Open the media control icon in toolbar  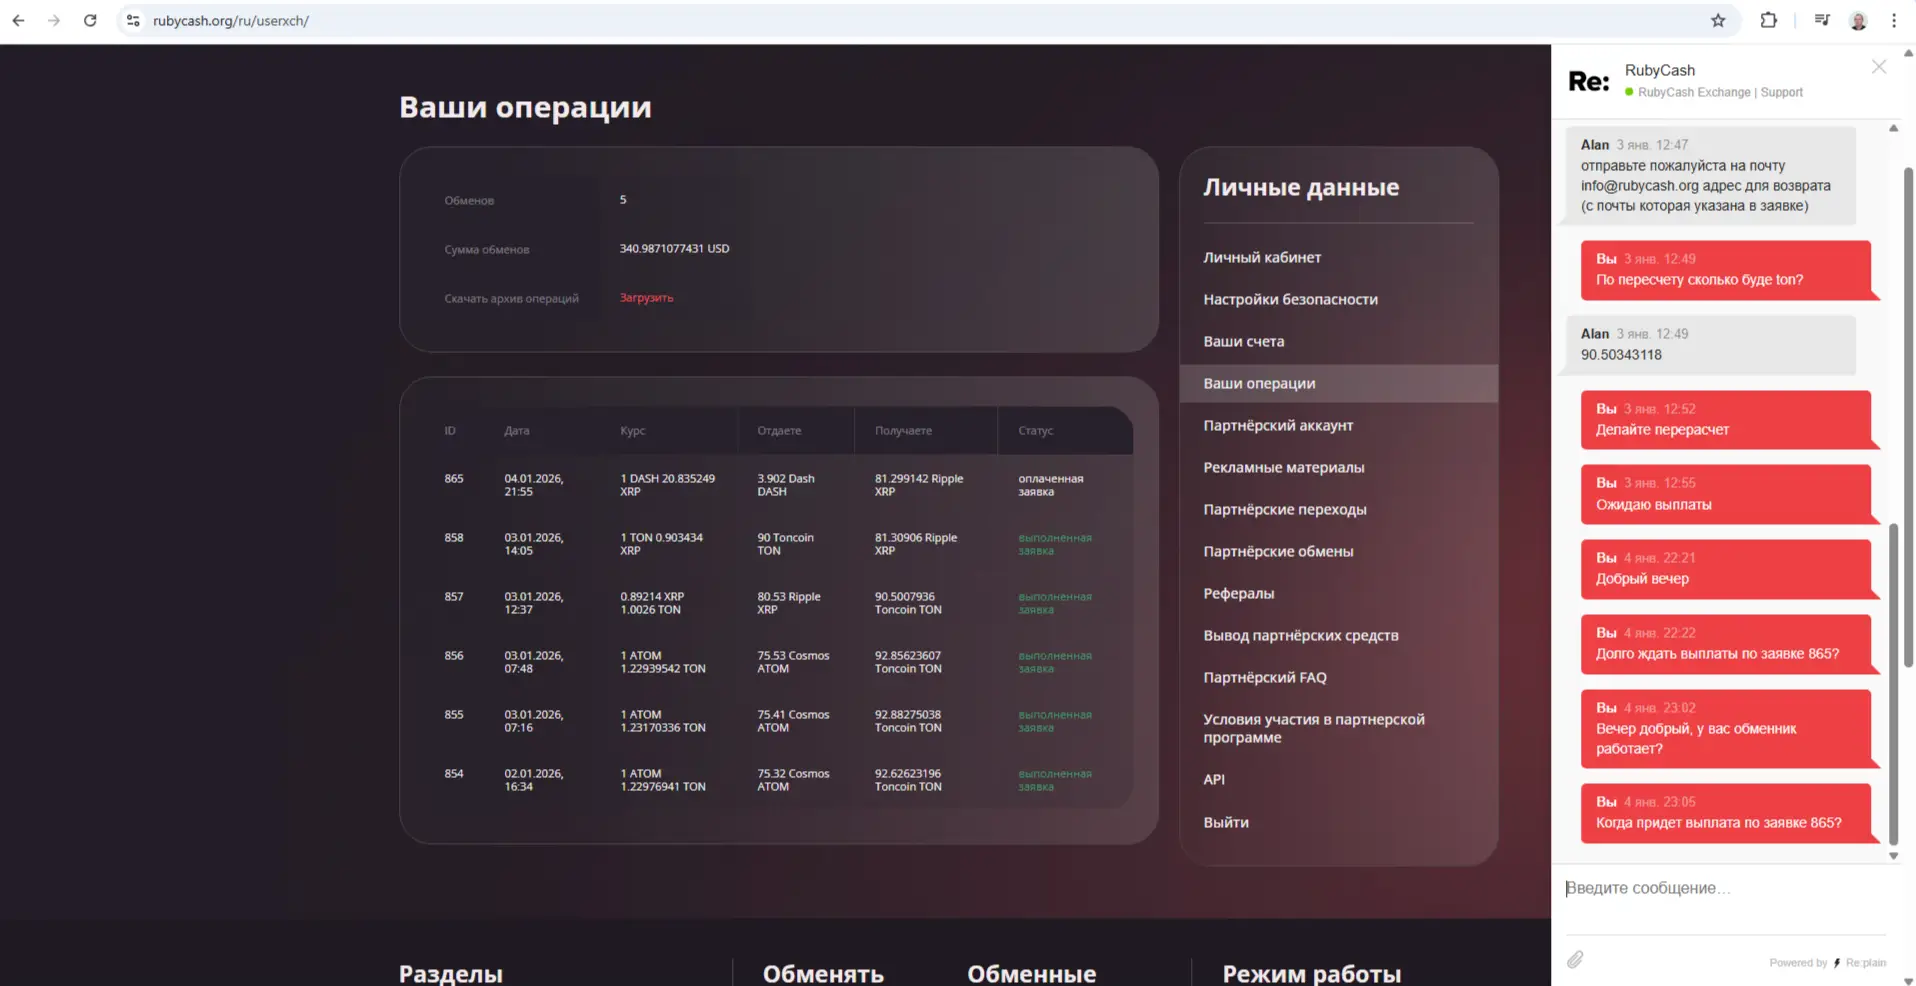1822,20
